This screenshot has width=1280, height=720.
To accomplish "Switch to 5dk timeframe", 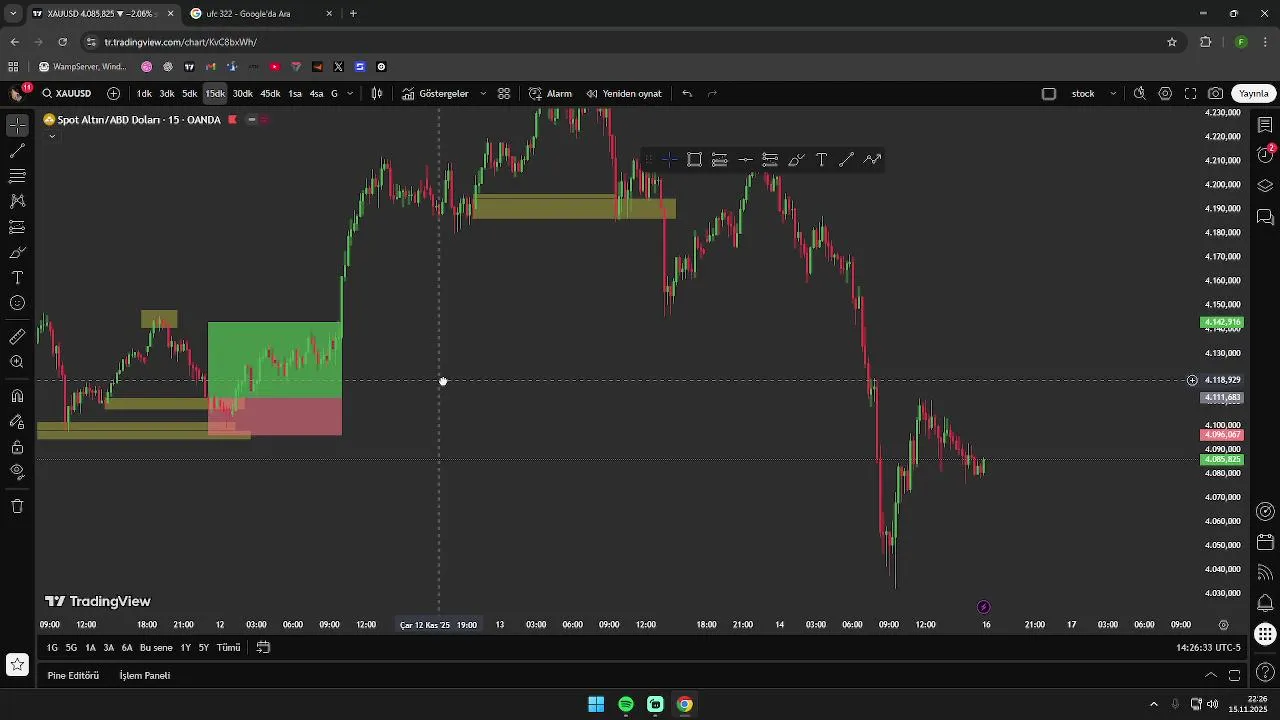I will 190,93.
